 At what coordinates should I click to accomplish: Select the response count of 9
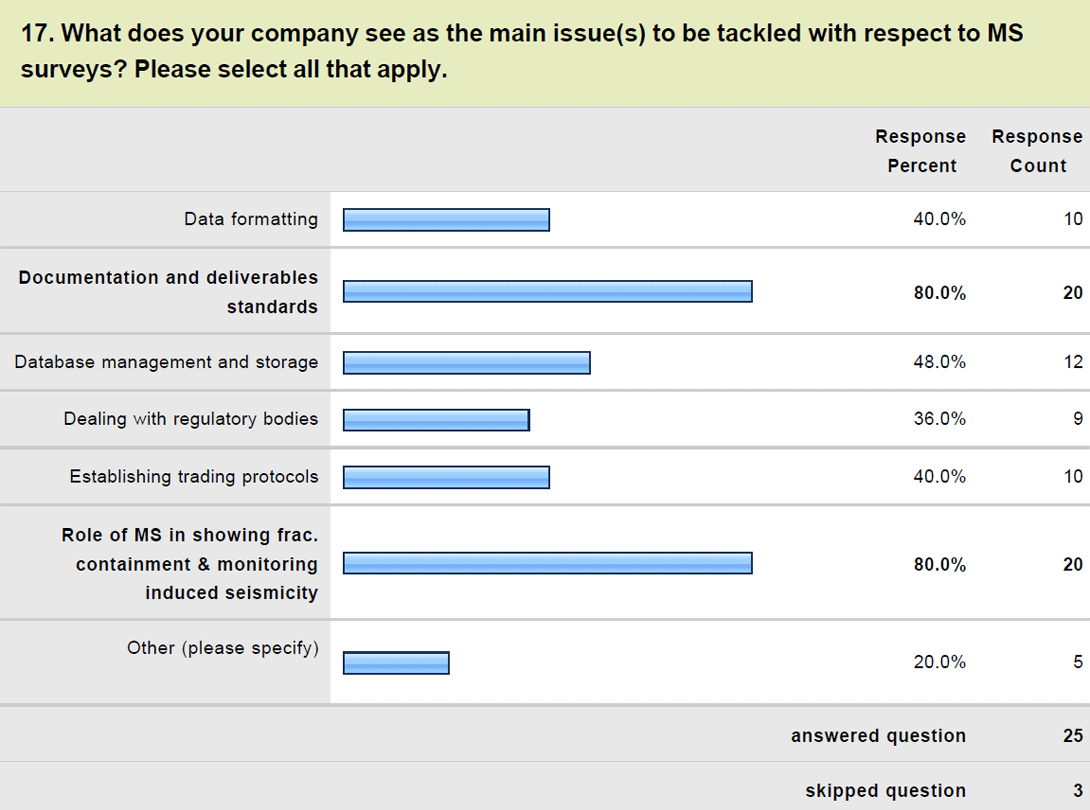pos(1077,419)
